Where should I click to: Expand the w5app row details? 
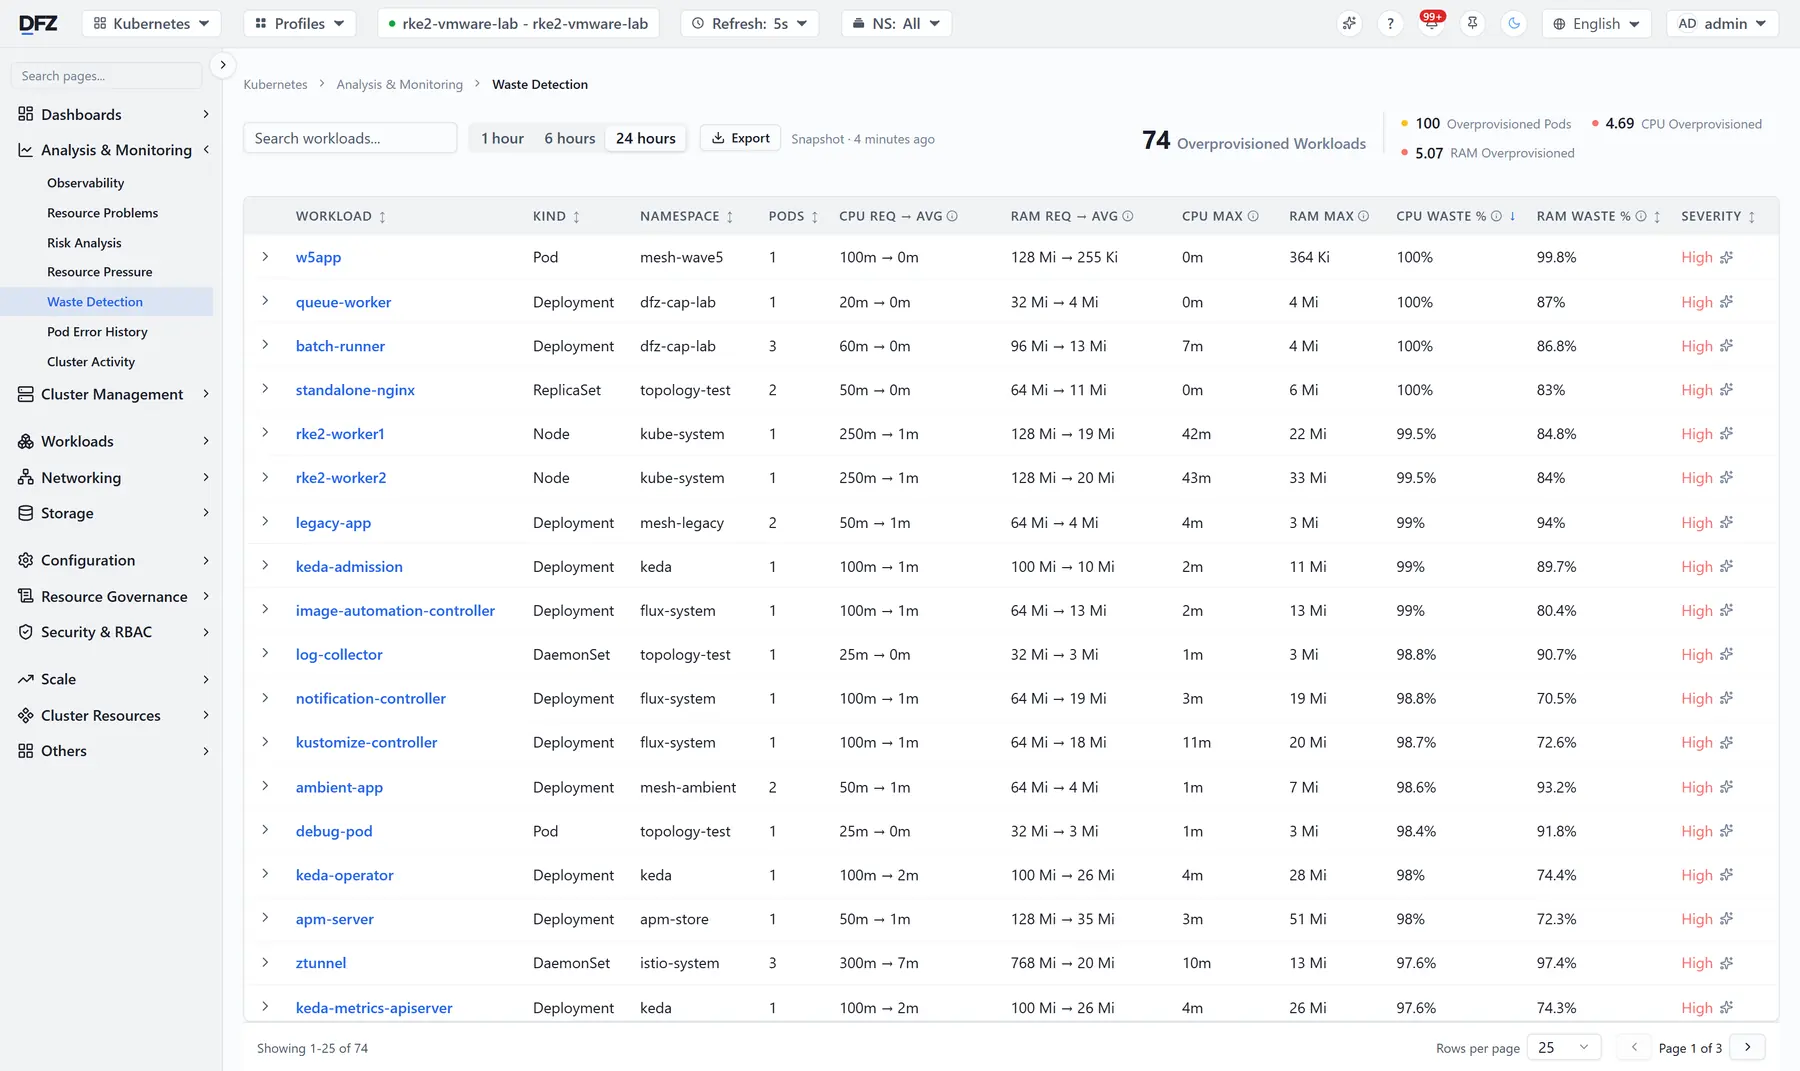click(x=265, y=257)
